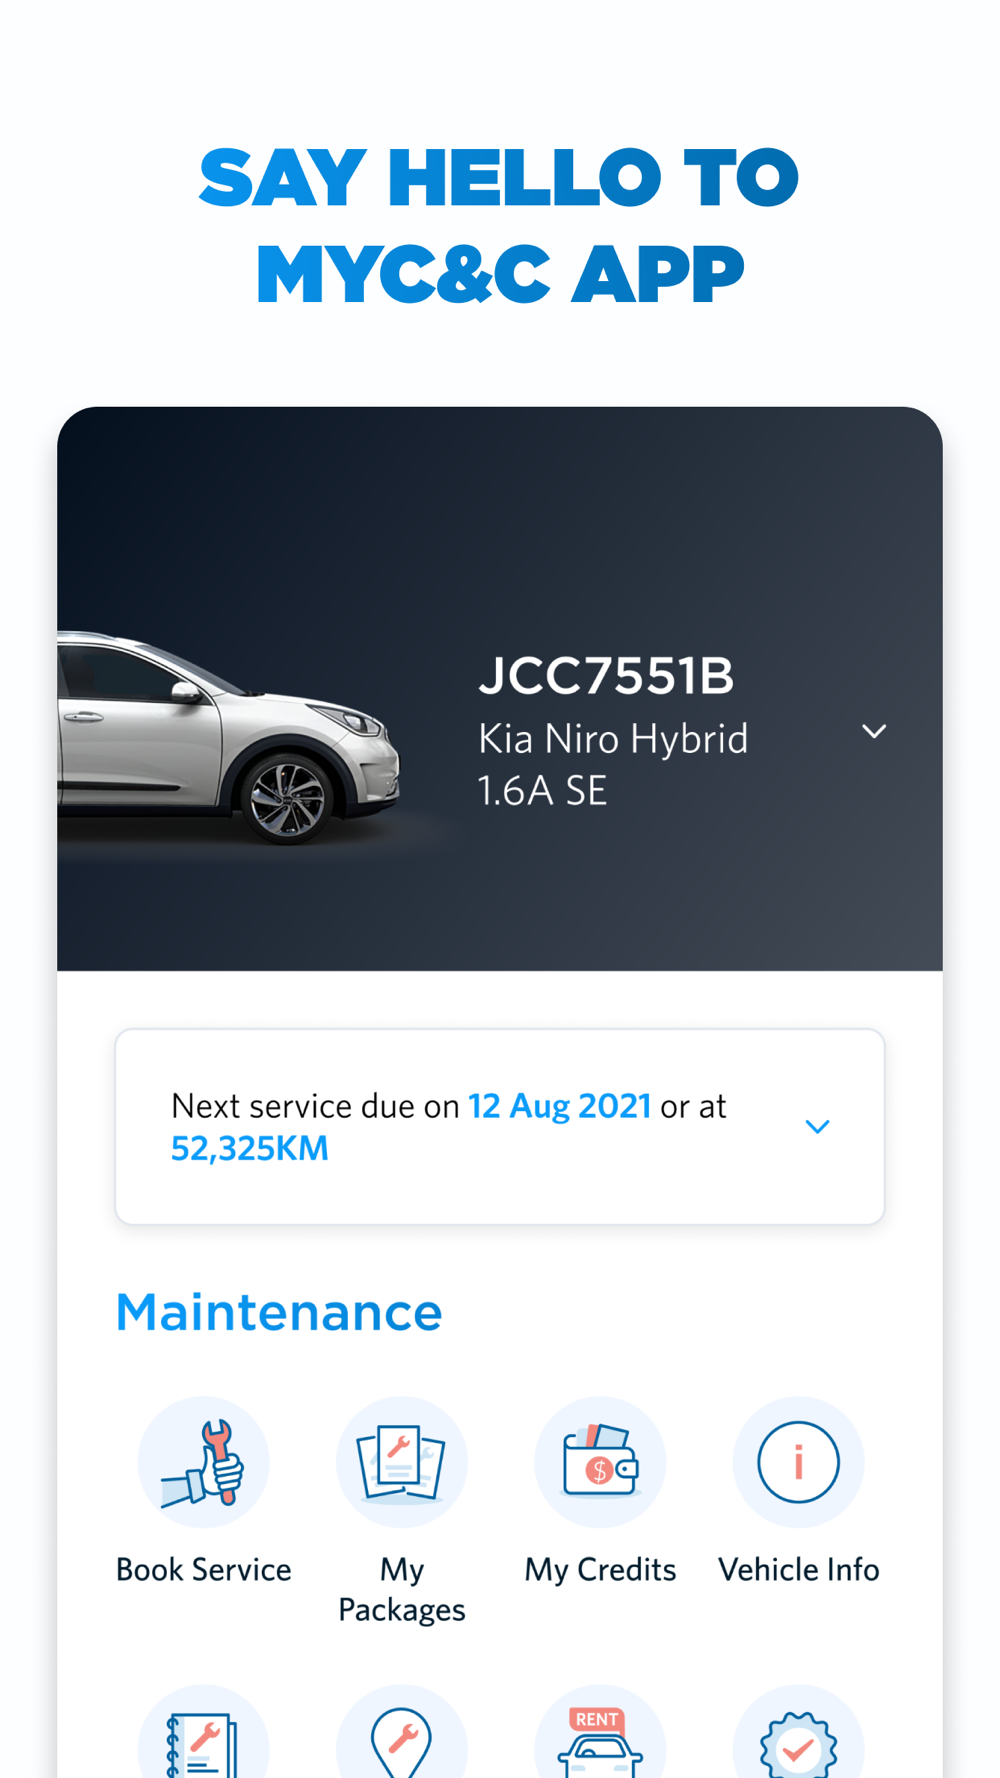Click the Maintenance section heading
Screen dimensions: 1000x1778
point(279,1312)
